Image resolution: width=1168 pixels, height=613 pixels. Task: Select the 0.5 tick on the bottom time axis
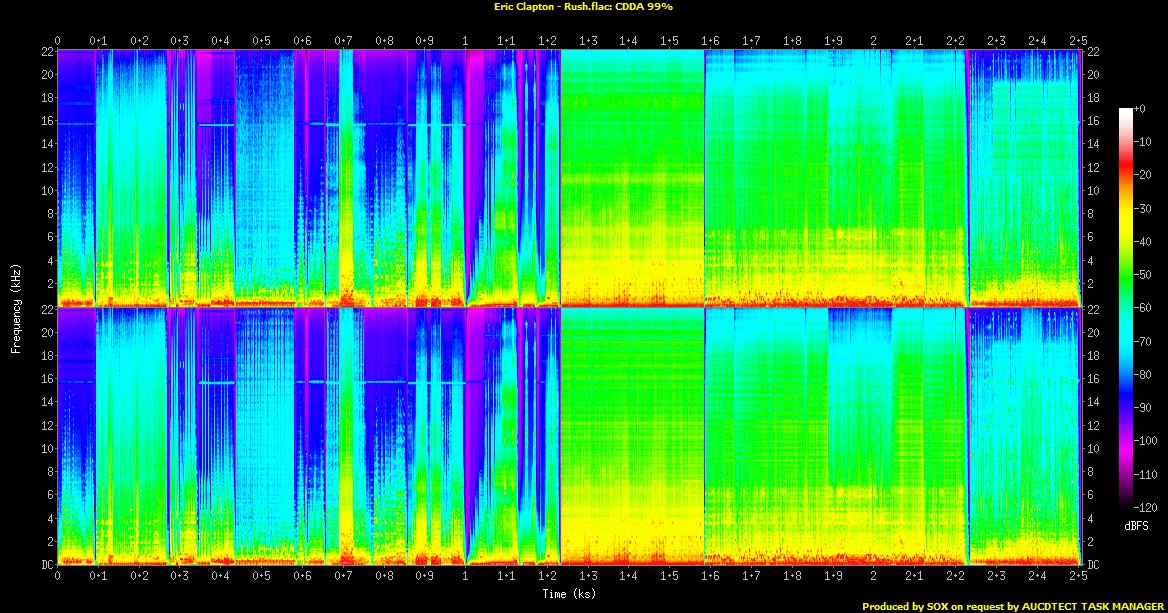(x=261, y=577)
